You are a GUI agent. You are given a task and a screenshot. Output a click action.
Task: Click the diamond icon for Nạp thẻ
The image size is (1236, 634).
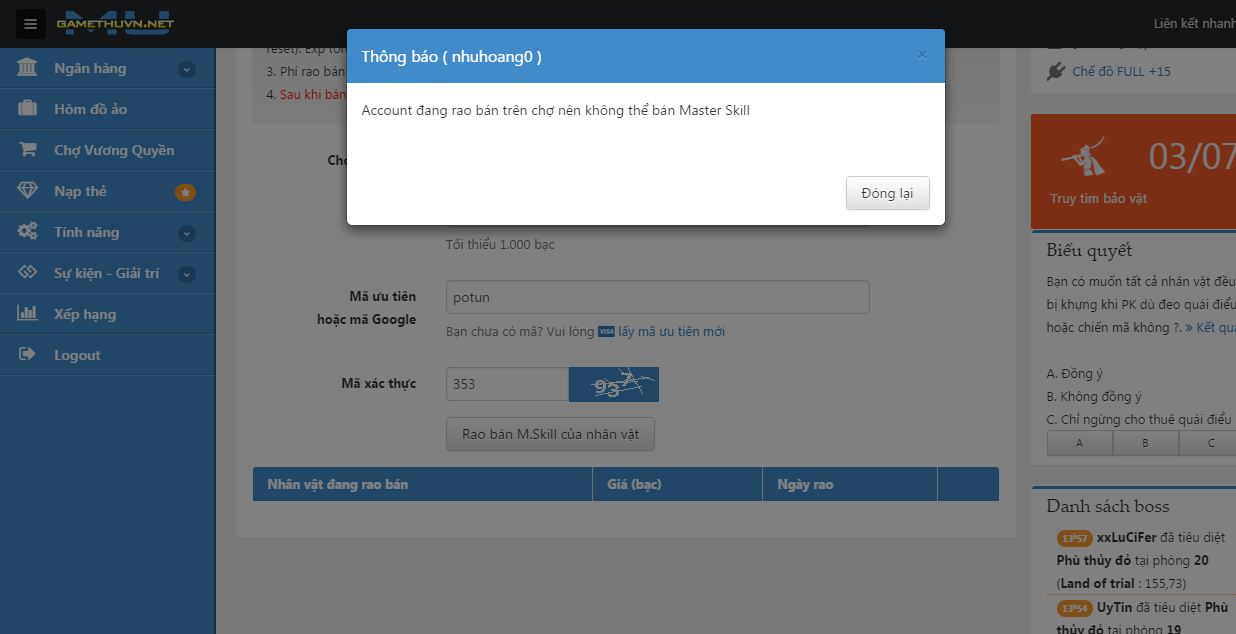(x=28, y=191)
